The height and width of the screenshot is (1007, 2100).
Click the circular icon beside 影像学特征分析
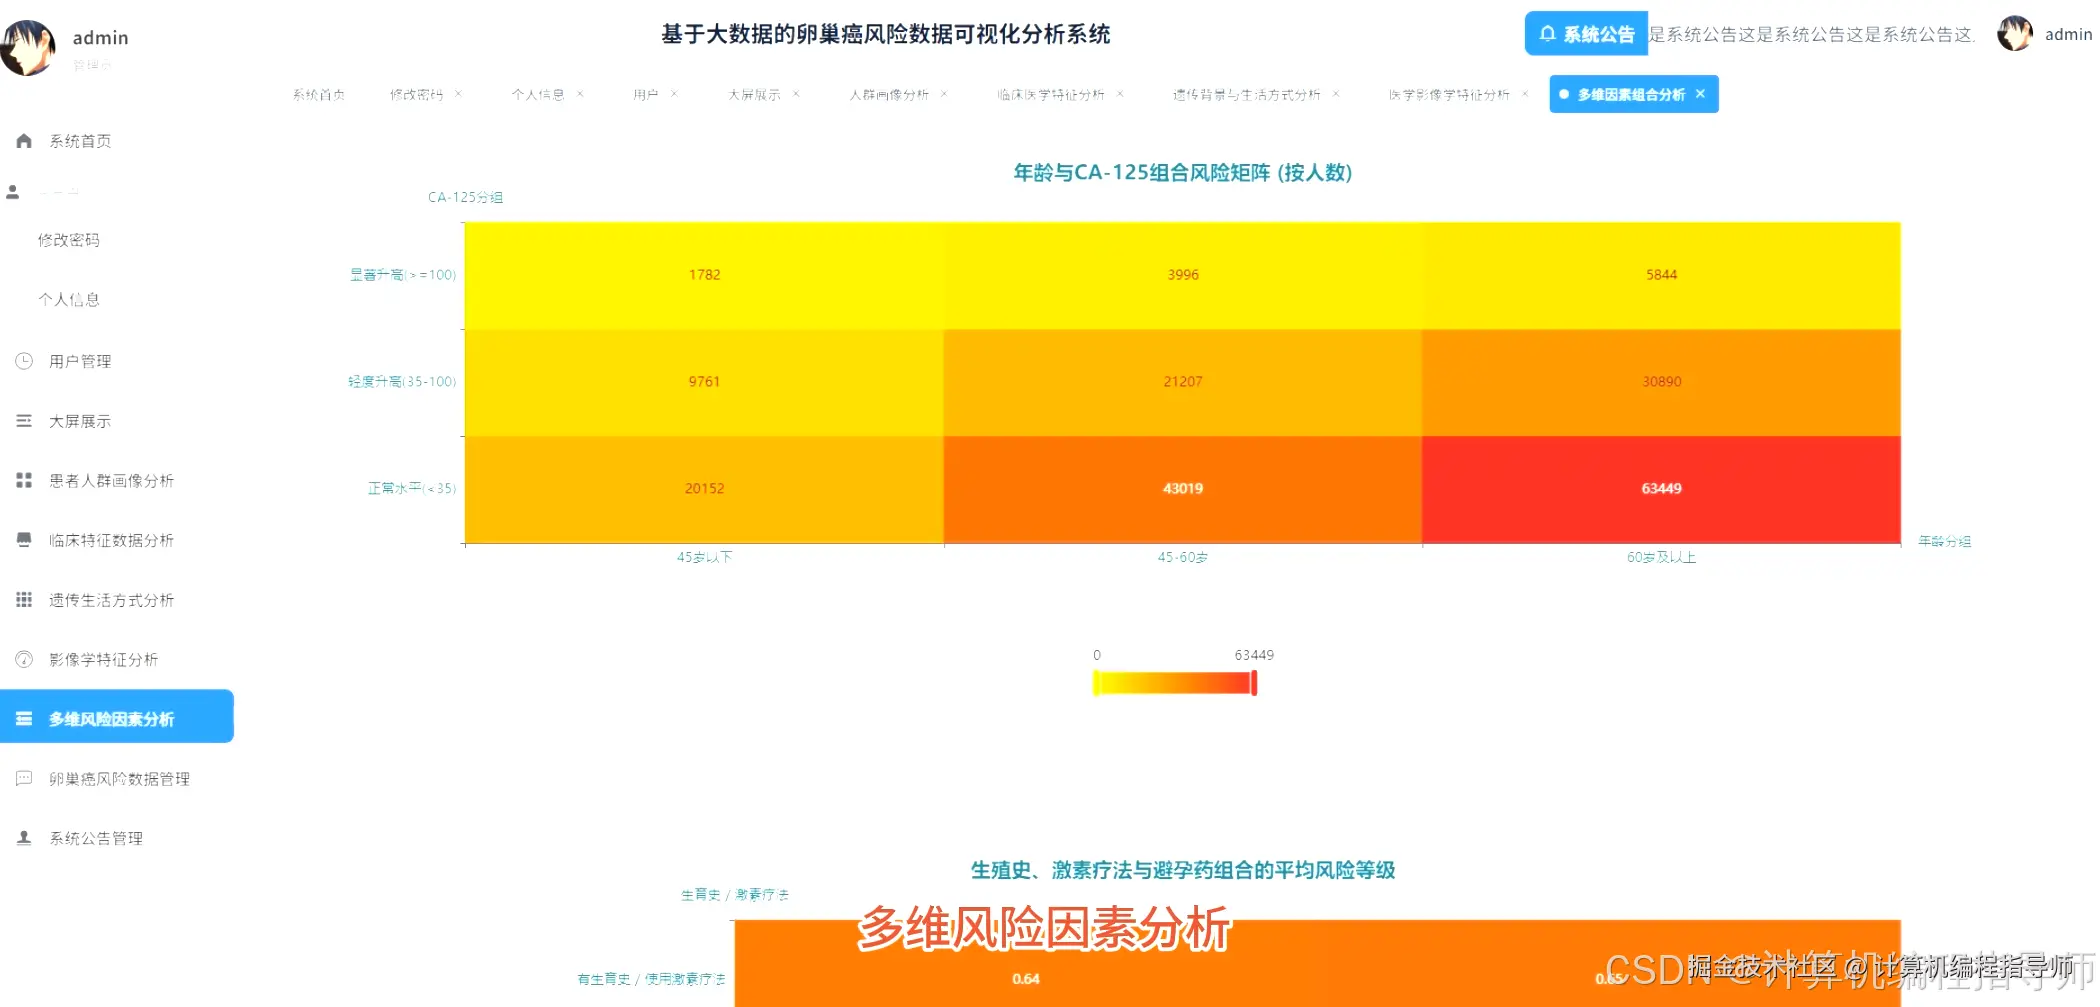click(x=24, y=659)
